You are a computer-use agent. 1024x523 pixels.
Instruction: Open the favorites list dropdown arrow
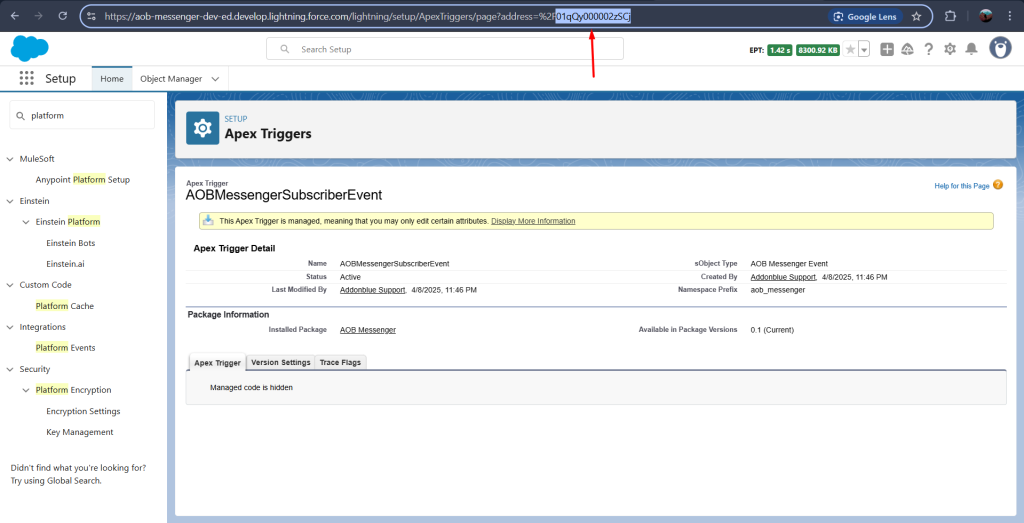point(864,49)
